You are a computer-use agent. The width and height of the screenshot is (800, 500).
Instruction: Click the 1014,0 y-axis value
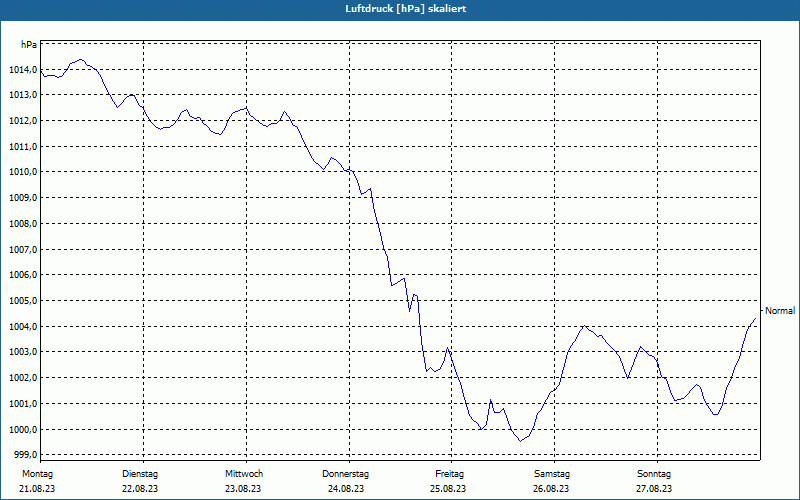[23, 69]
